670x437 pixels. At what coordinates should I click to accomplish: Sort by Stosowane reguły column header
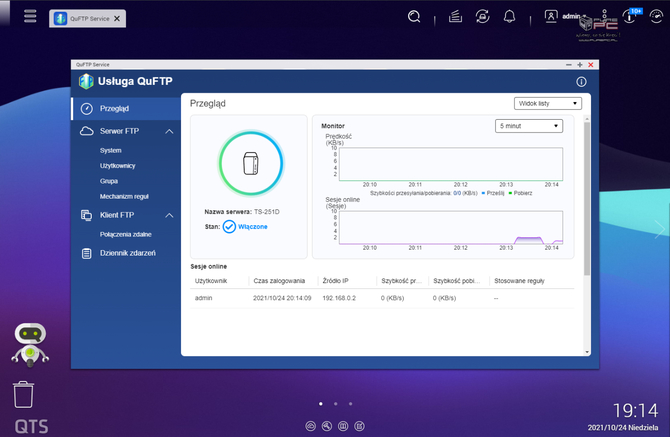pyautogui.click(x=519, y=281)
